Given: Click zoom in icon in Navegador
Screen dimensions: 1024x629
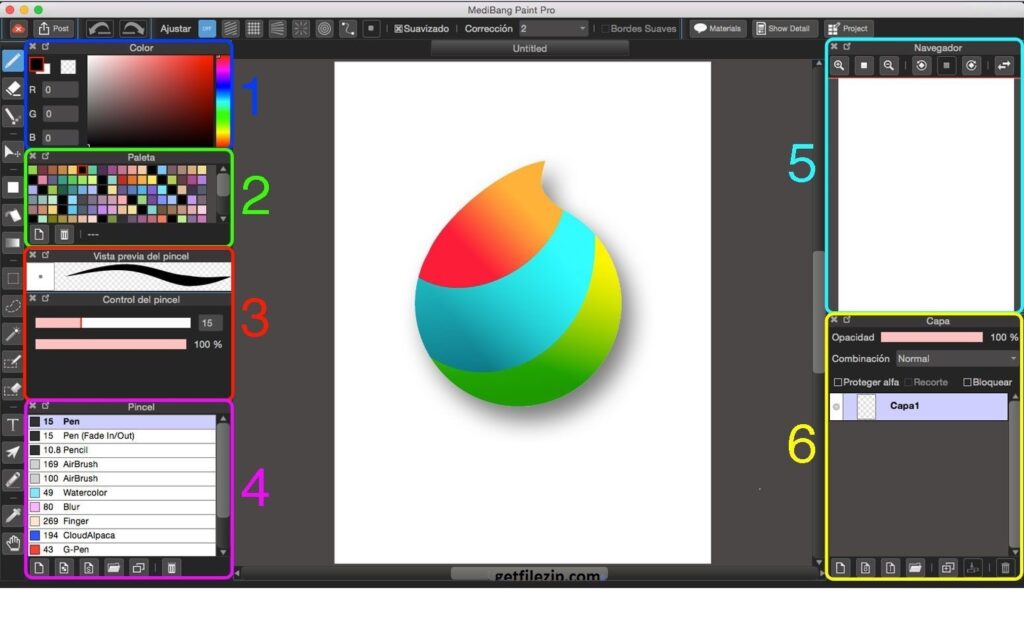Looking at the screenshot, I should point(839,65).
